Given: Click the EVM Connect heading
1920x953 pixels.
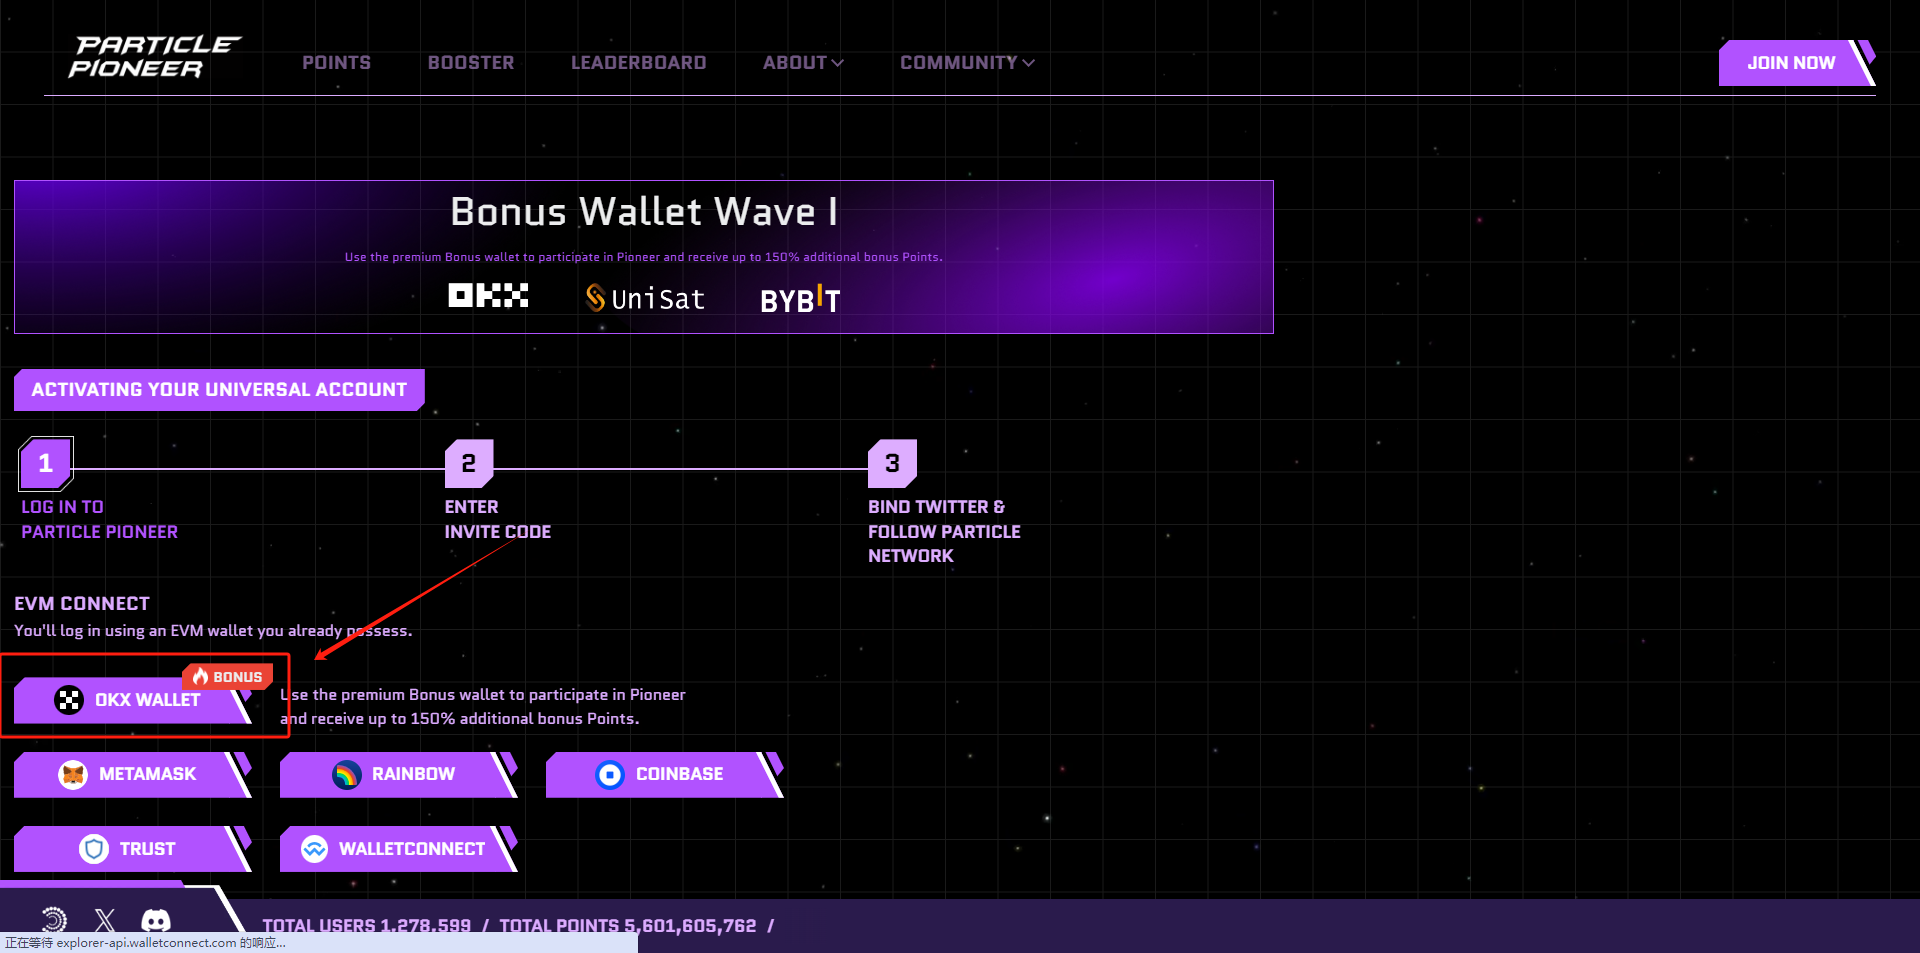Looking at the screenshot, I should tap(82, 604).
